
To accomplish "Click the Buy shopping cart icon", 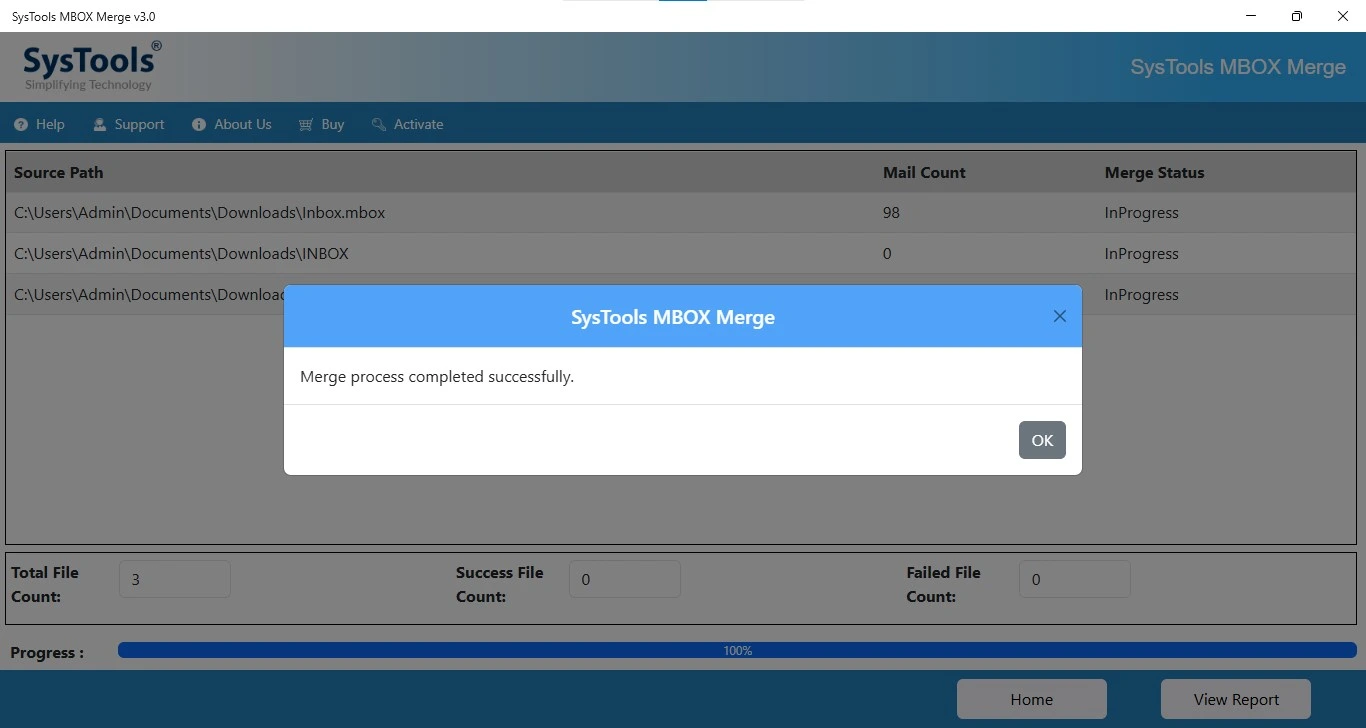I will pyautogui.click(x=306, y=125).
